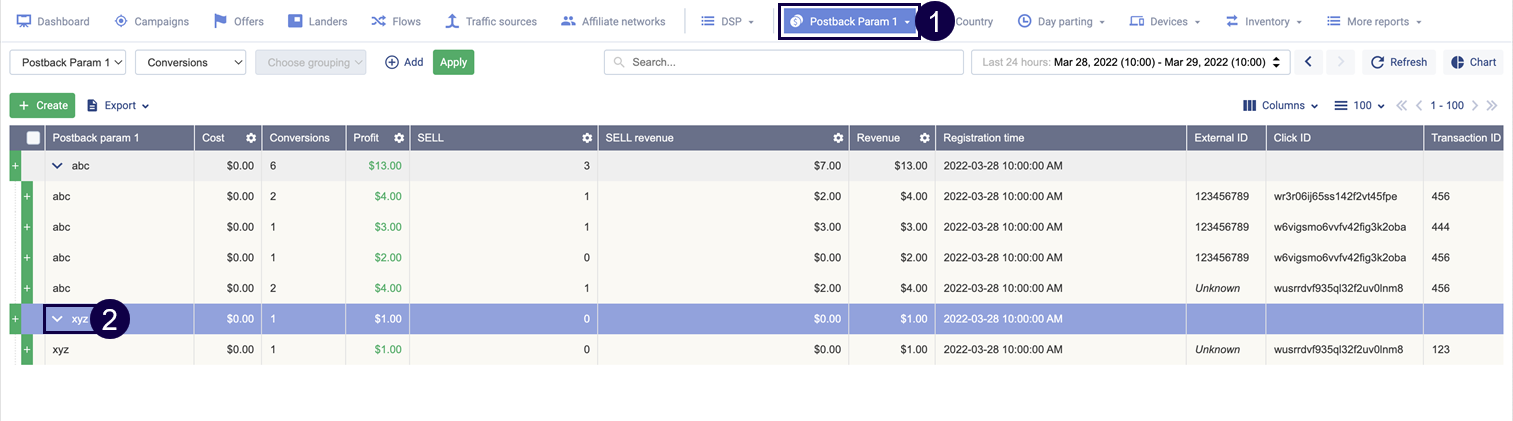Go to previous date range arrow
The height and width of the screenshot is (421, 1513).
pyautogui.click(x=1308, y=62)
